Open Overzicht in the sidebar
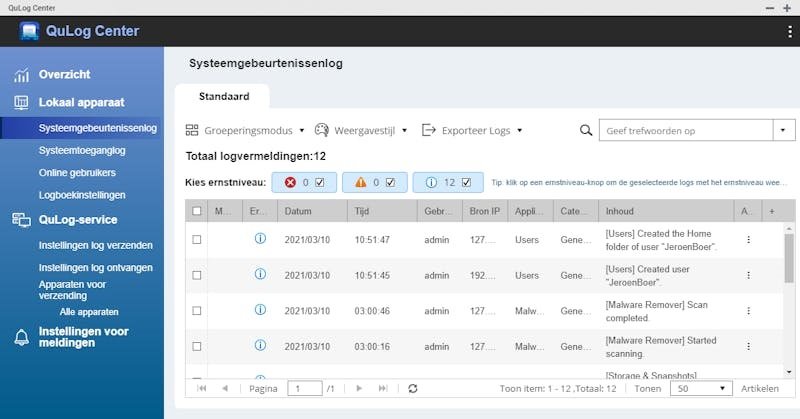Screen dimensions: 800x419 click(x=64, y=75)
